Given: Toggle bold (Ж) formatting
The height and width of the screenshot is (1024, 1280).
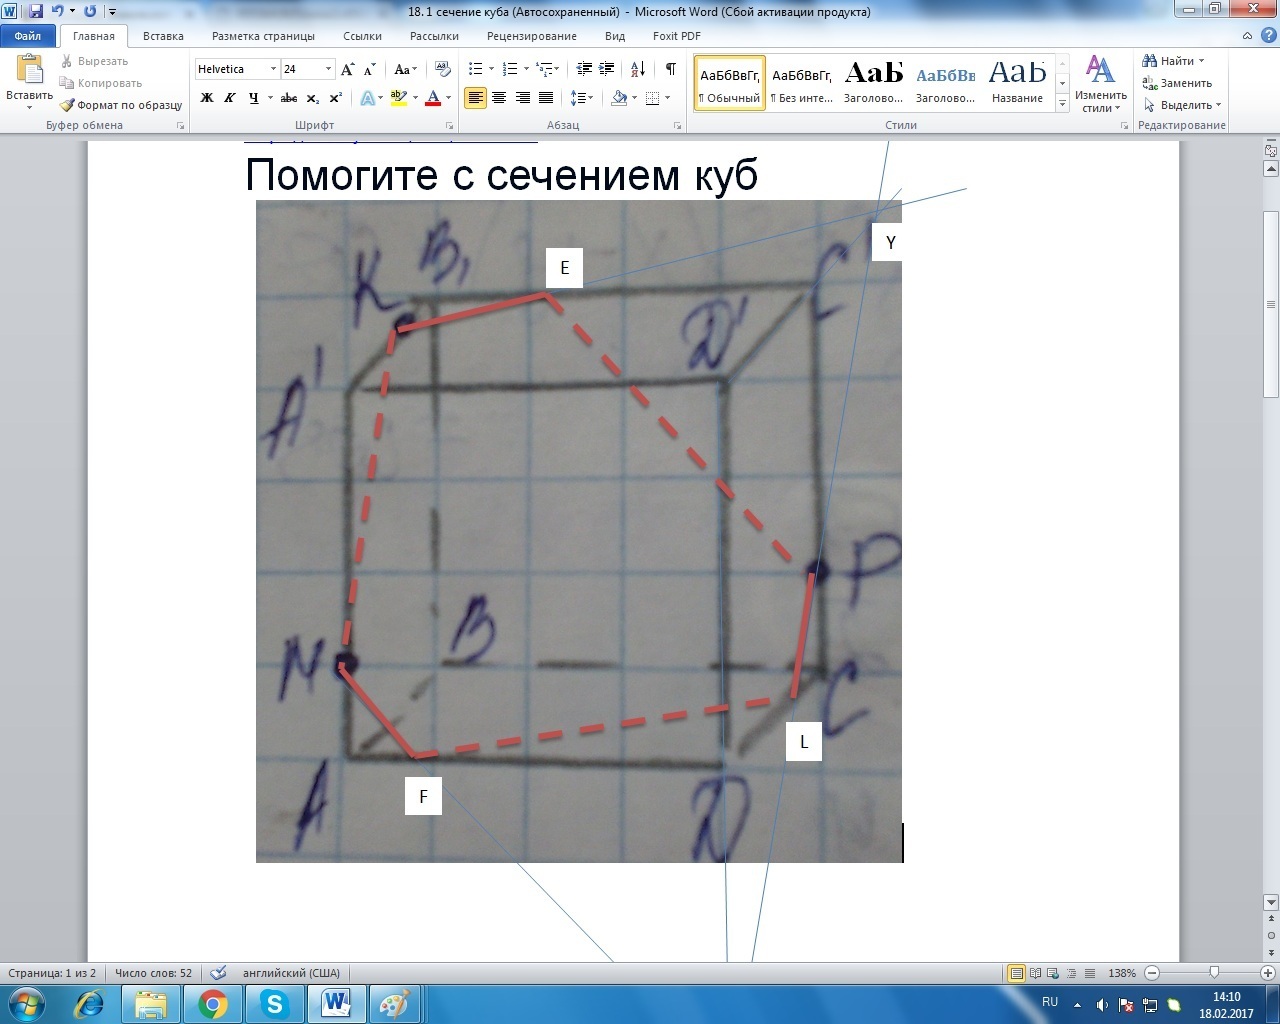Looking at the screenshot, I should tap(207, 98).
